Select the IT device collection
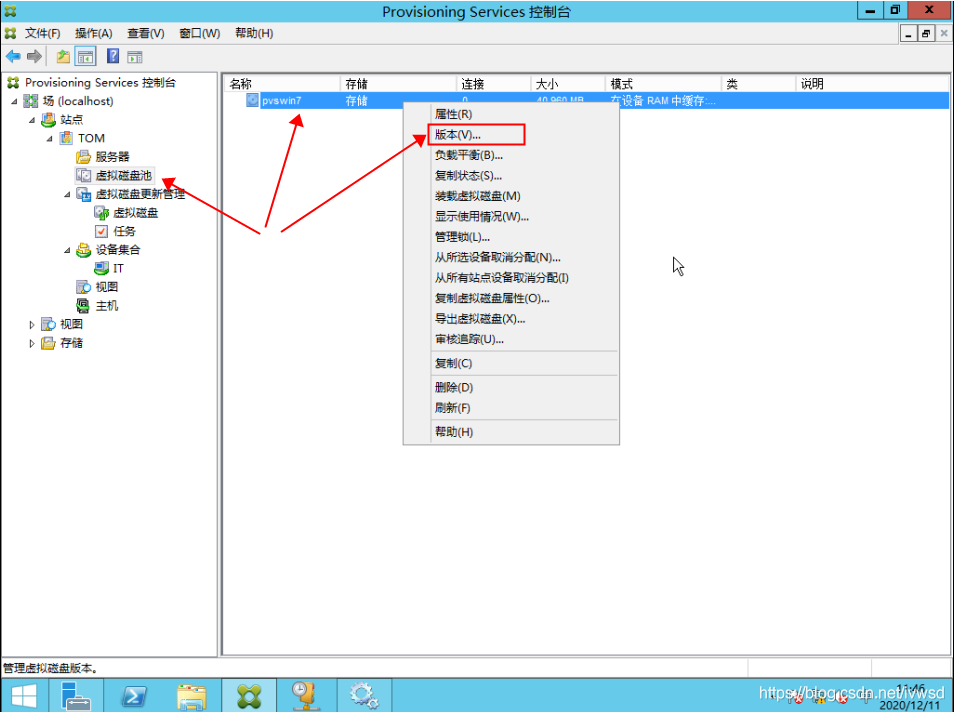The image size is (954, 712). point(118,268)
